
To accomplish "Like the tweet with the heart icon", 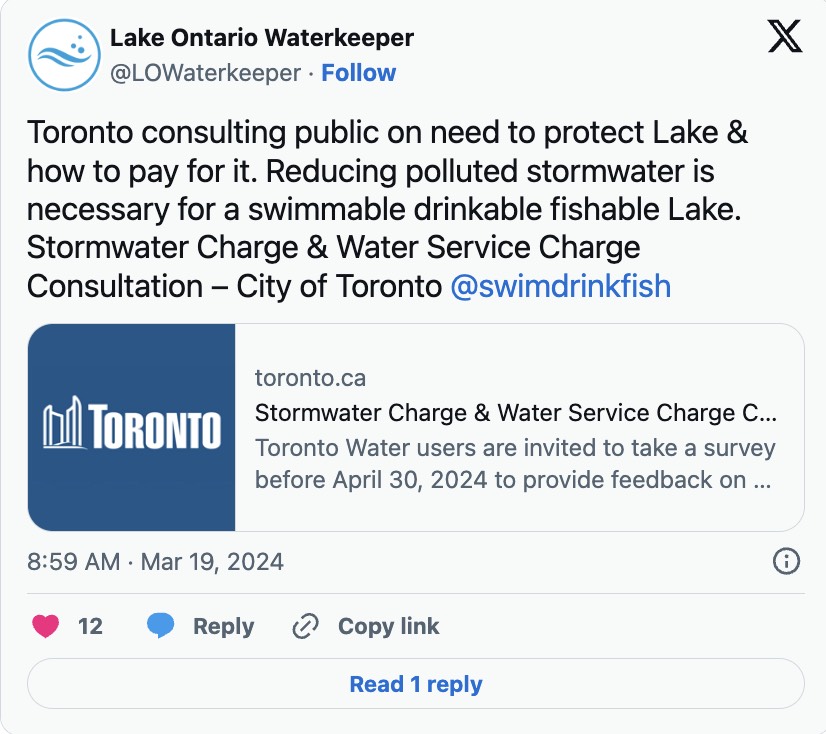I will [46, 626].
